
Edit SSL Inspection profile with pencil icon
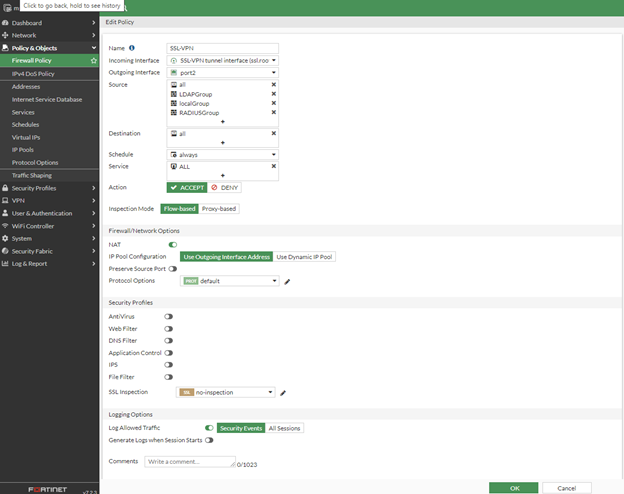coord(283,393)
